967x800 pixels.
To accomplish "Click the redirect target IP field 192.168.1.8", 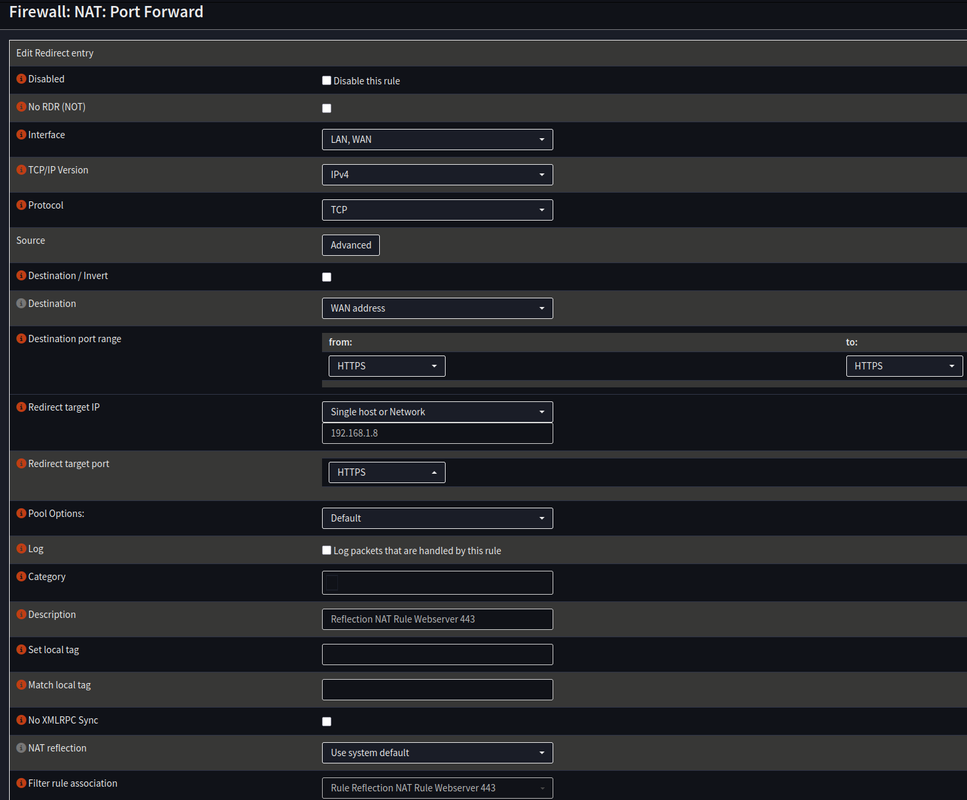I will [x=437, y=433].
